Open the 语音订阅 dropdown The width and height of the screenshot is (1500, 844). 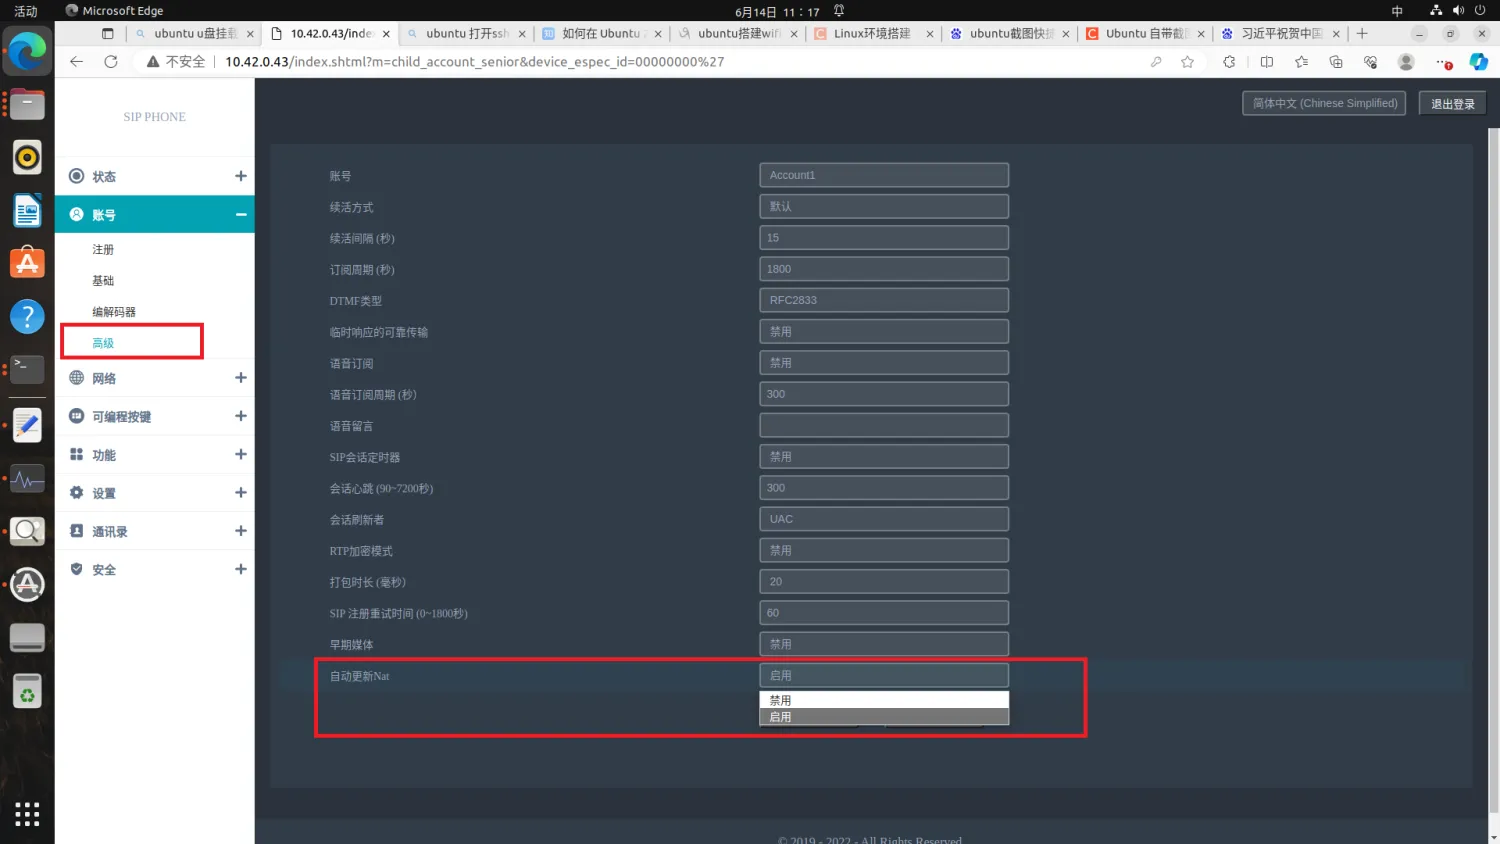click(884, 362)
